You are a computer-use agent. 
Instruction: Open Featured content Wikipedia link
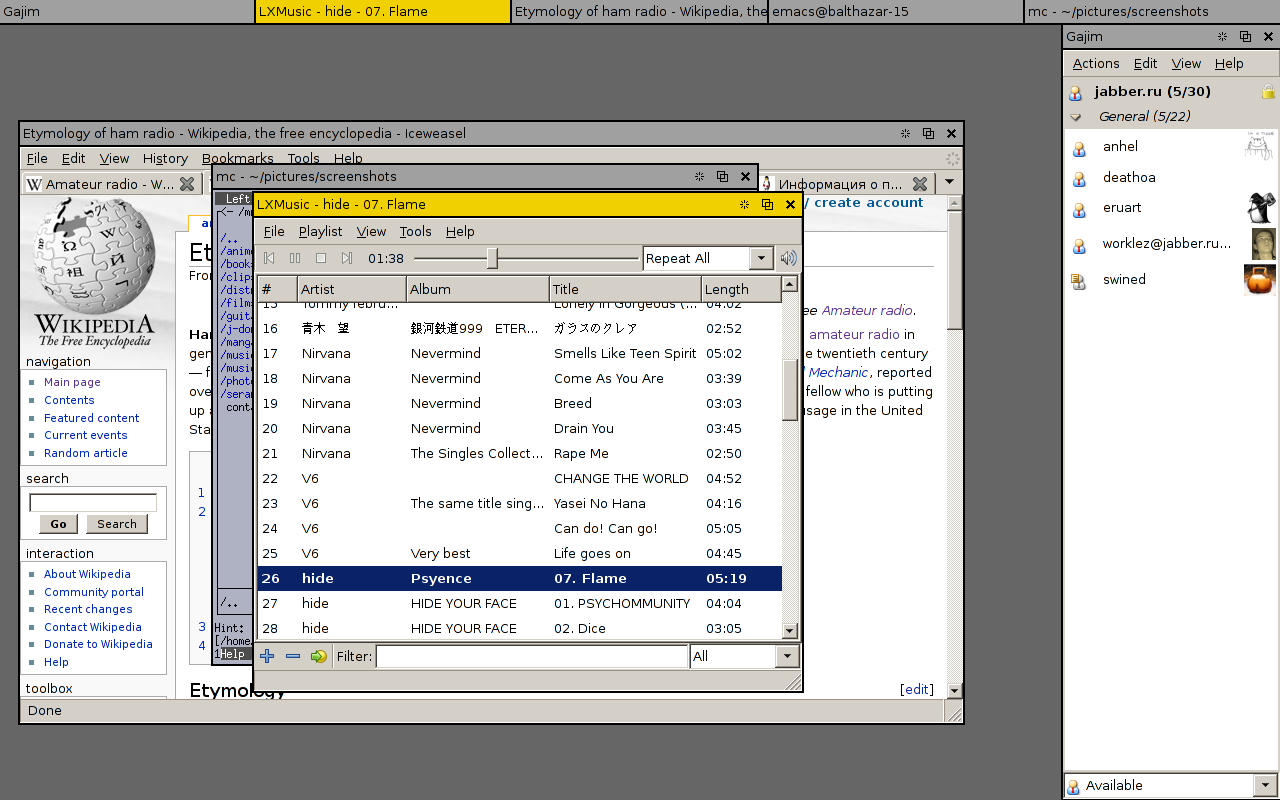(x=92, y=418)
